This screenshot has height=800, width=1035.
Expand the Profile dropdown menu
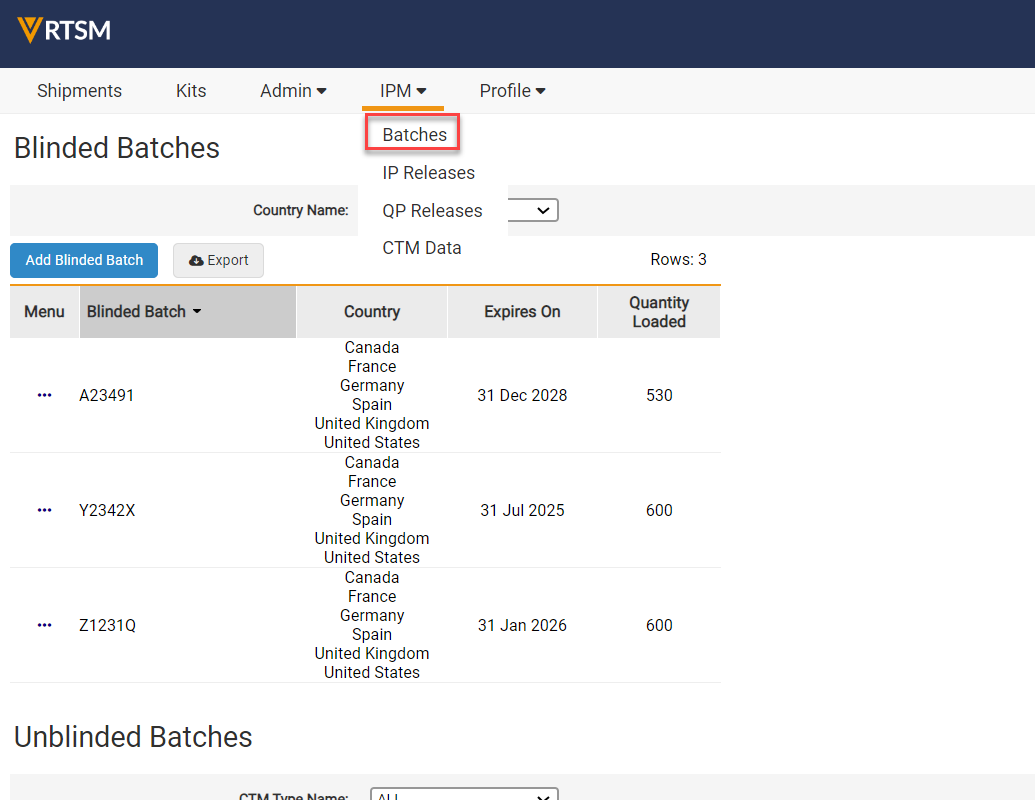click(512, 91)
